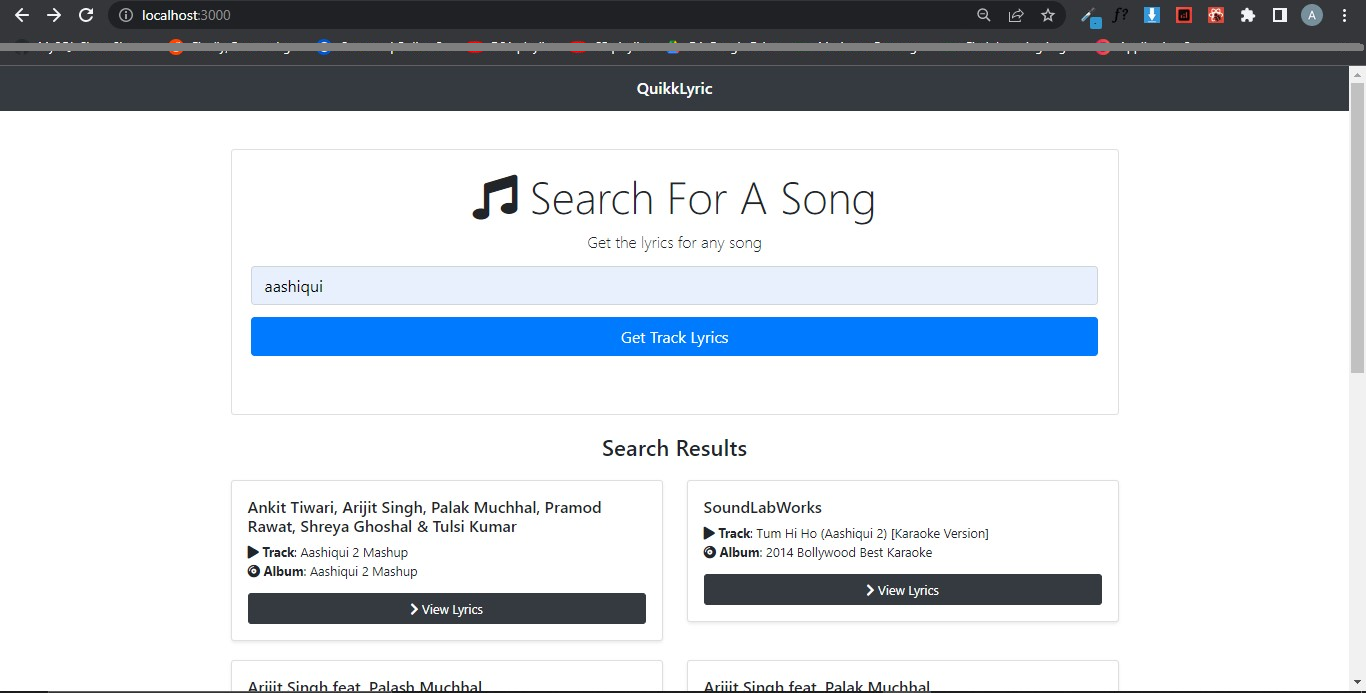Click the forward navigation arrow
Viewport: 1366px width, 693px height.
point(54,15)
